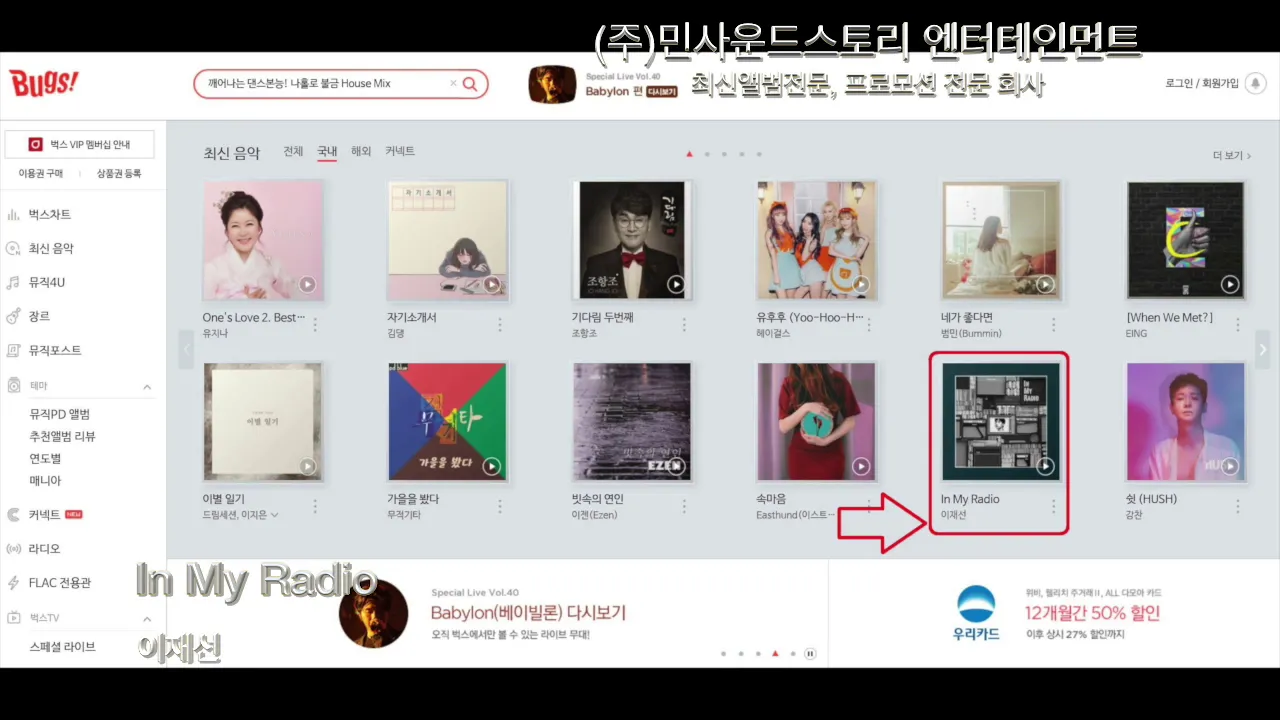Image resolution: width=1280 pixels, height=720 pixels.
Task: Go to next album page arrow
Action: 1262,350
